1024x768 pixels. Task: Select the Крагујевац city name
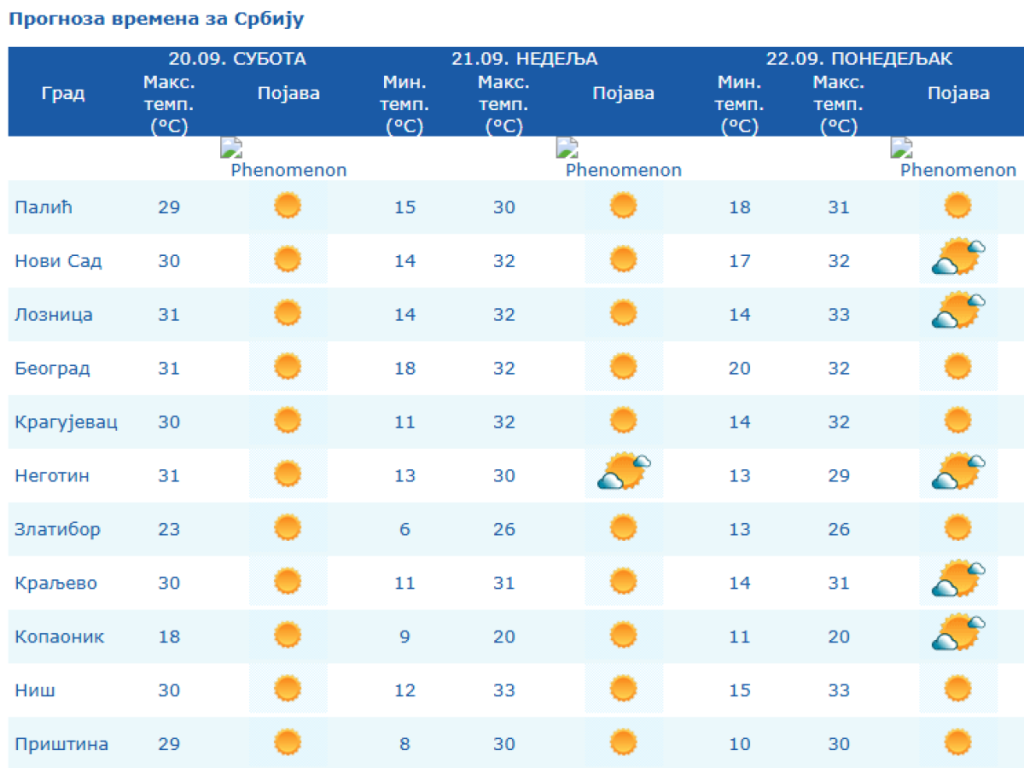tap(65, 422)
